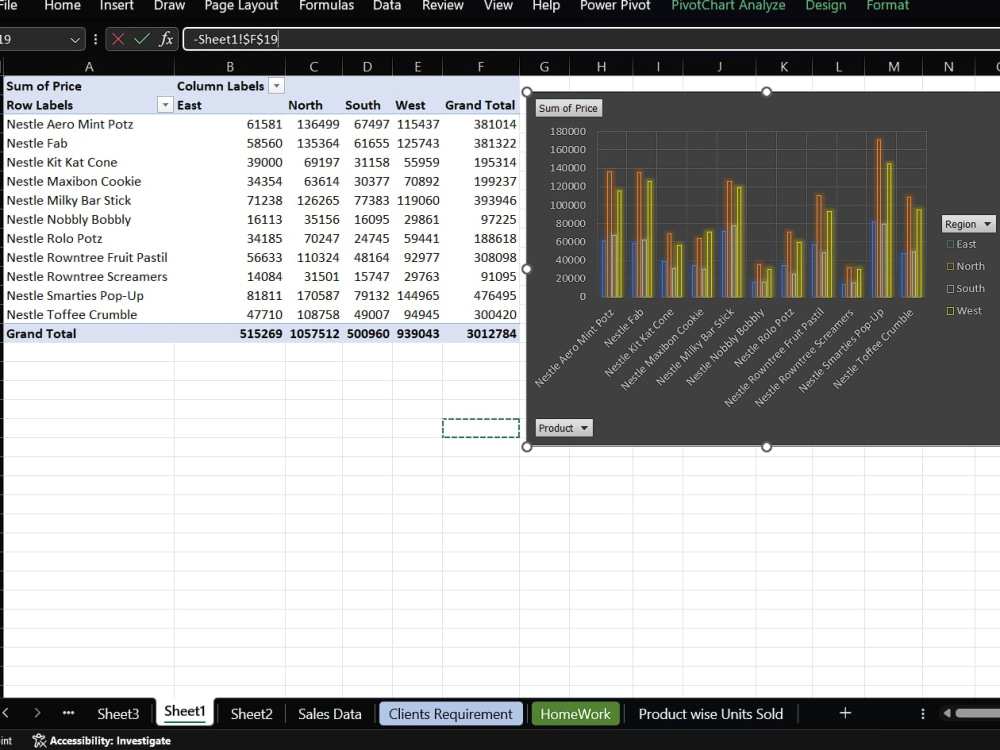
Task: Click Accessibility: Investigate in the status bar
Action: pos(110,740)
